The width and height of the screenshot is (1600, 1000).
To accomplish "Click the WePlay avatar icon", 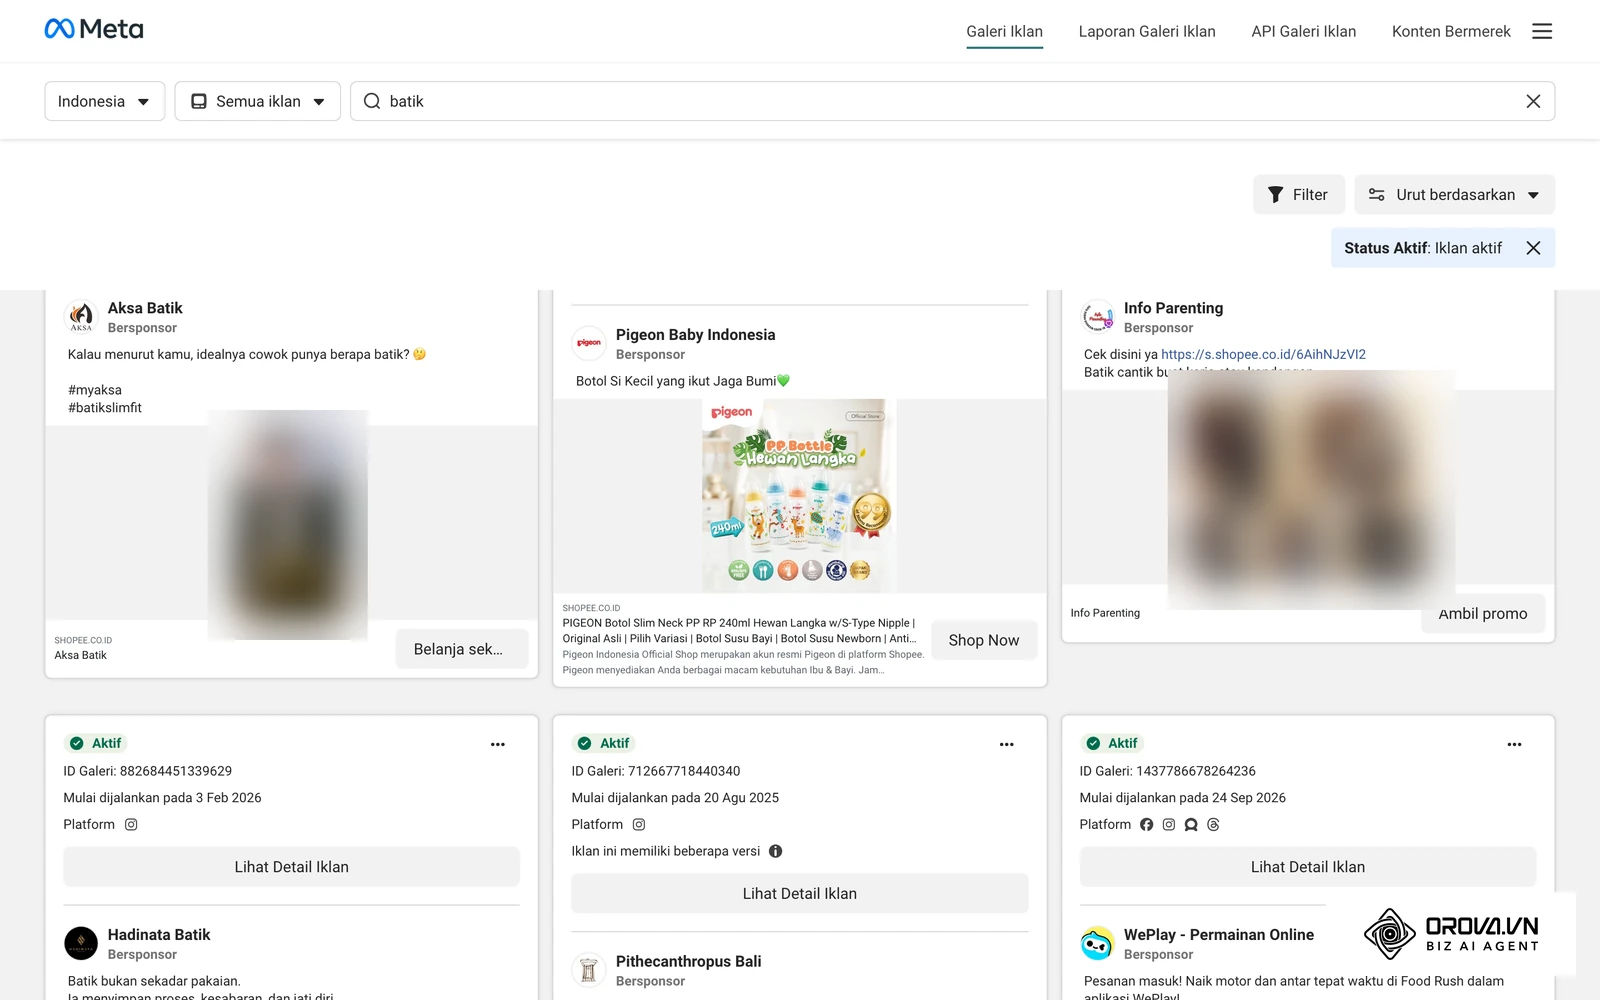I will [1097, 943].
